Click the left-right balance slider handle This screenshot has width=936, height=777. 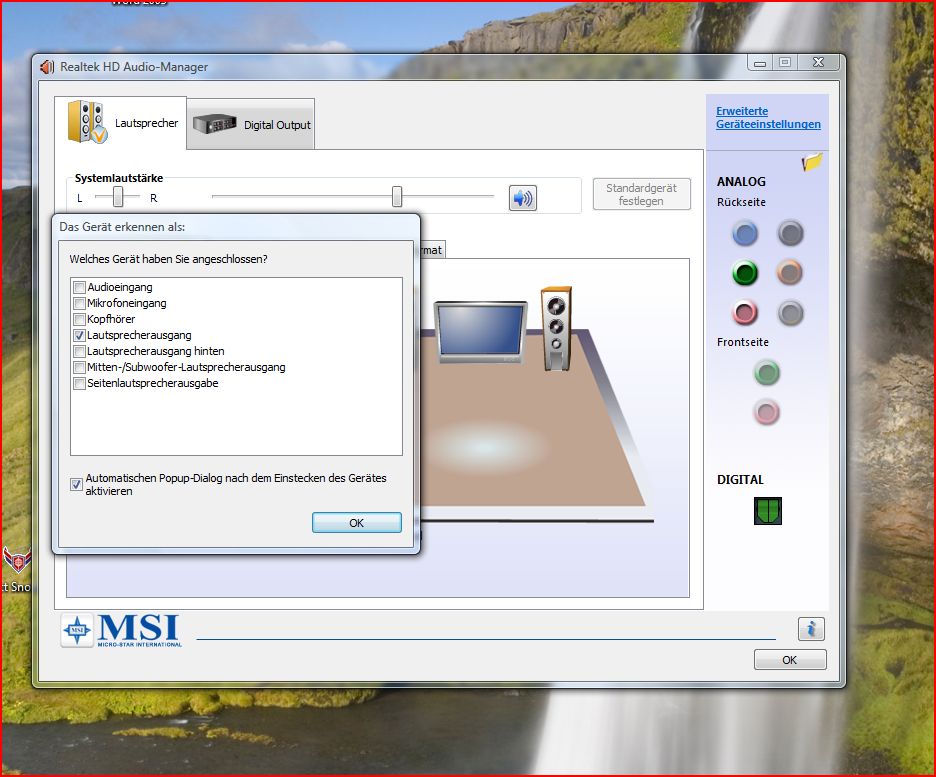[118, 196]
